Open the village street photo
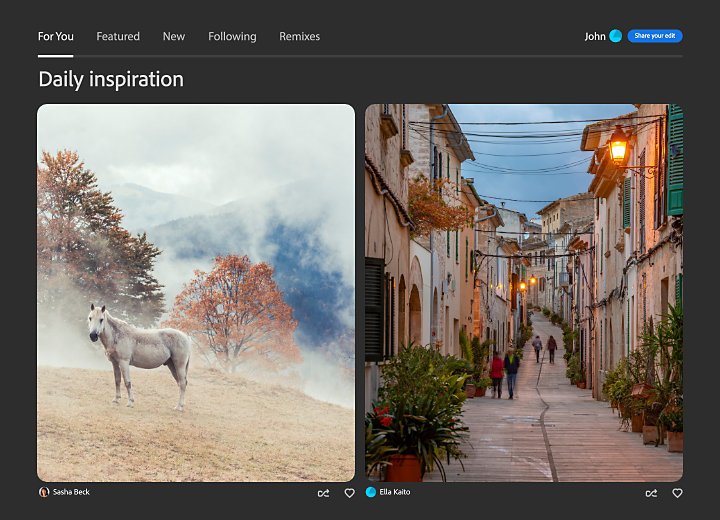Screen dimensions: 720x520 click(524, 293)
